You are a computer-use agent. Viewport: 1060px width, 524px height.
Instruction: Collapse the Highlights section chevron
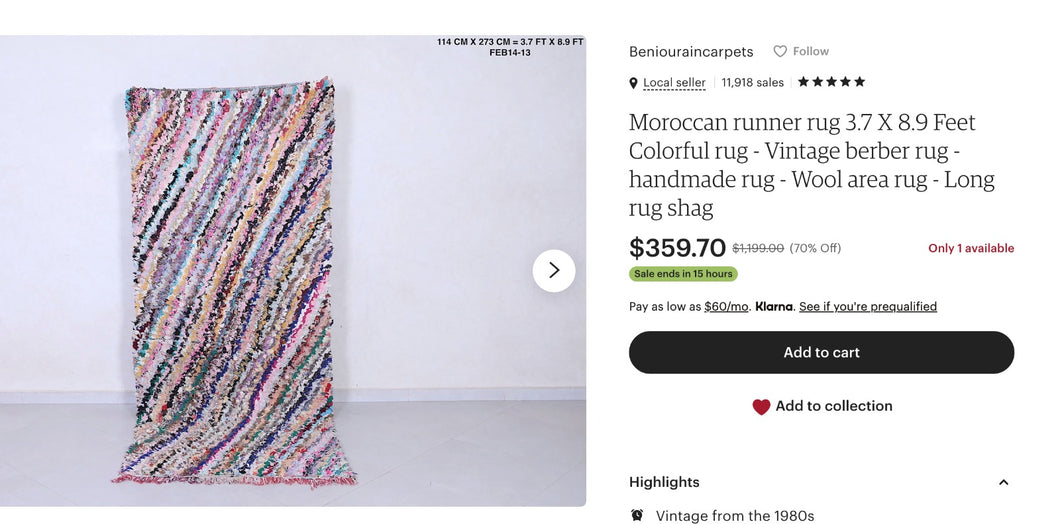1003,483
